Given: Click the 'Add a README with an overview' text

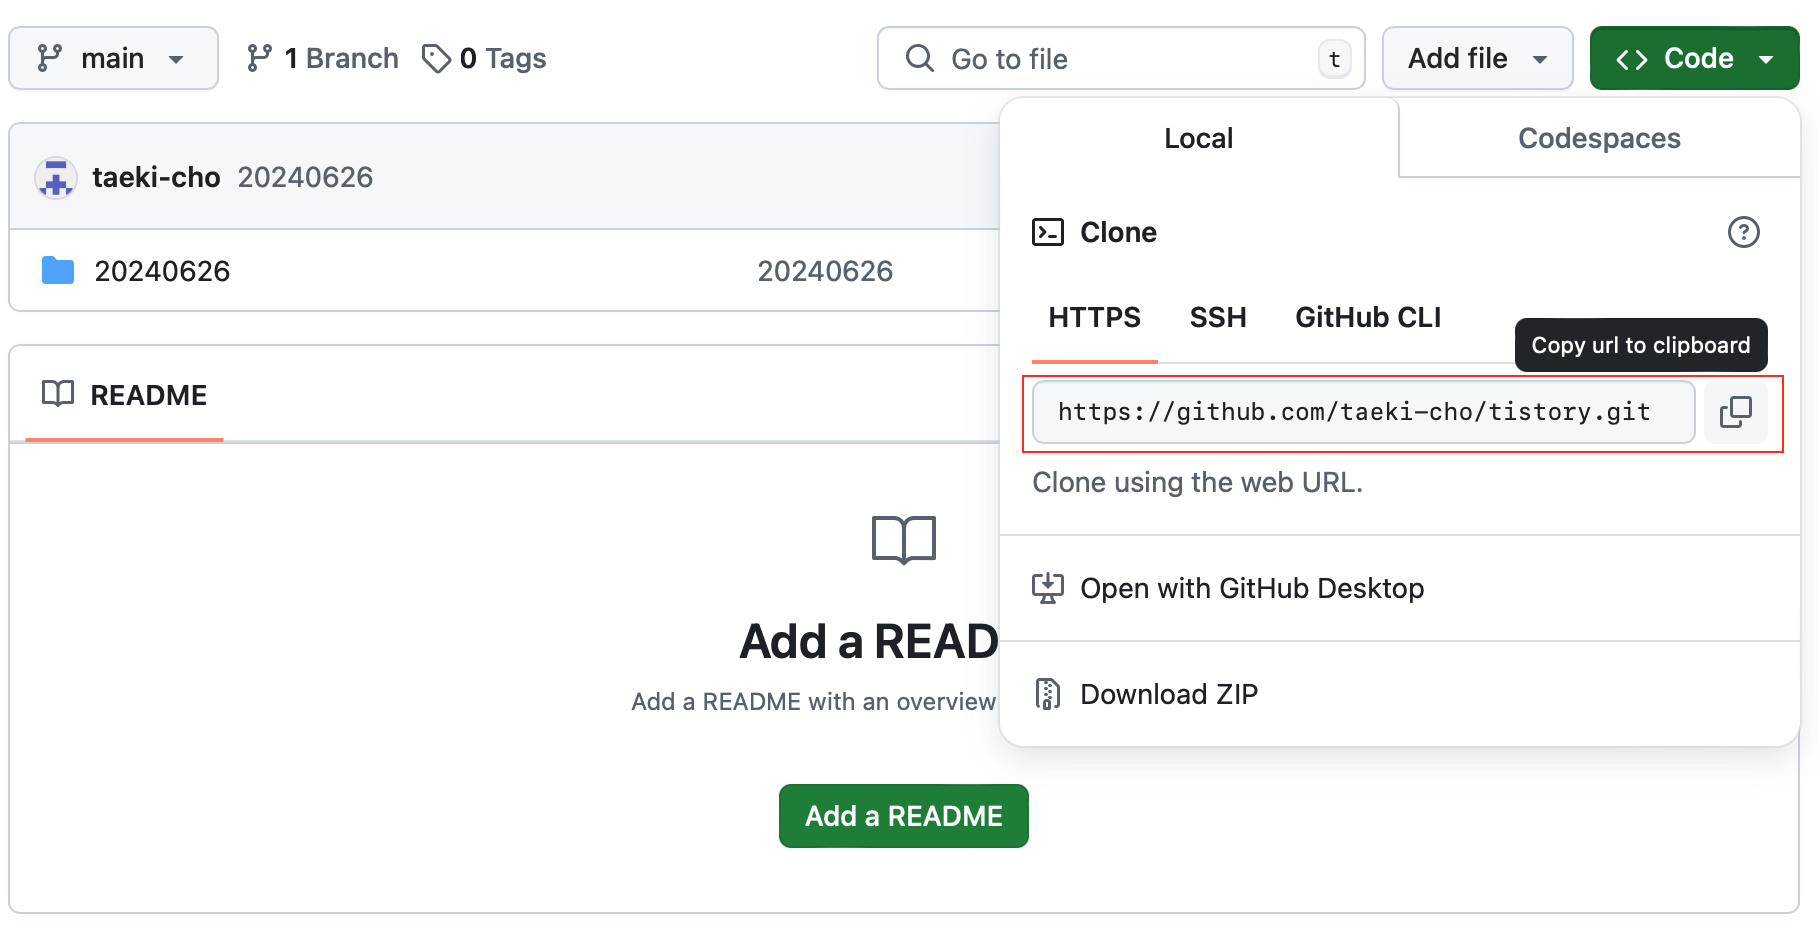Looking at the screenshot, I should [x=813, y=702].
